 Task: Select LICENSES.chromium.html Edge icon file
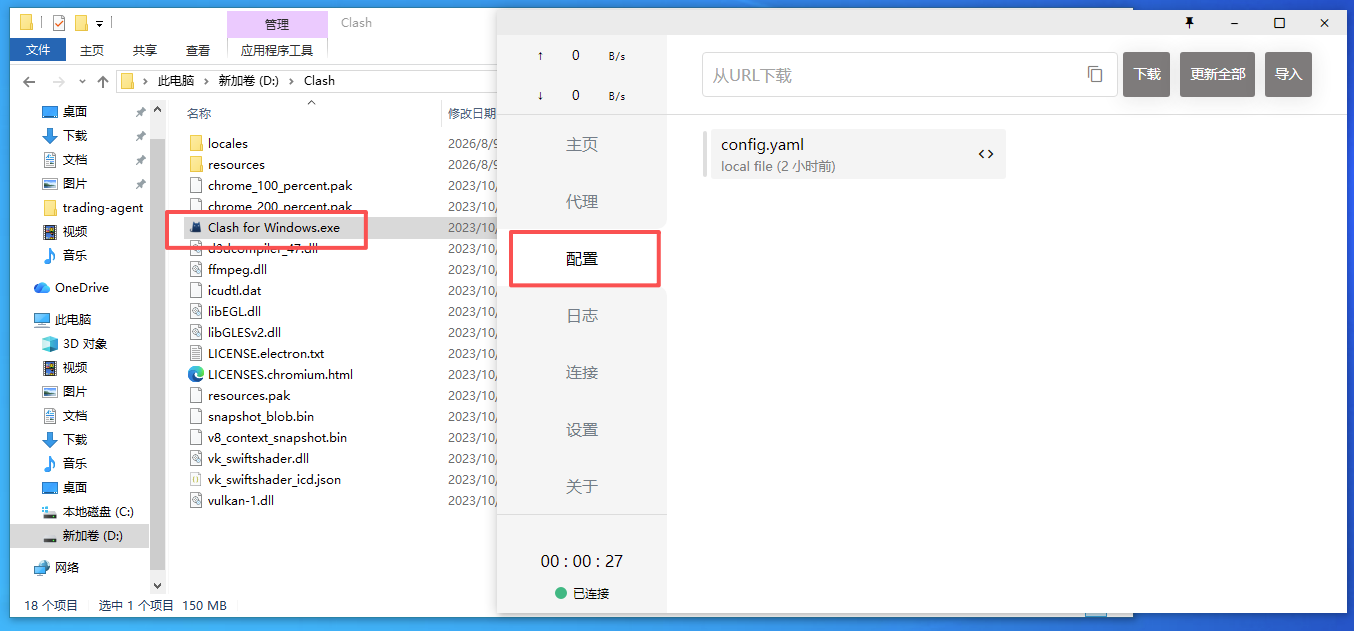(x=196, y=374)
